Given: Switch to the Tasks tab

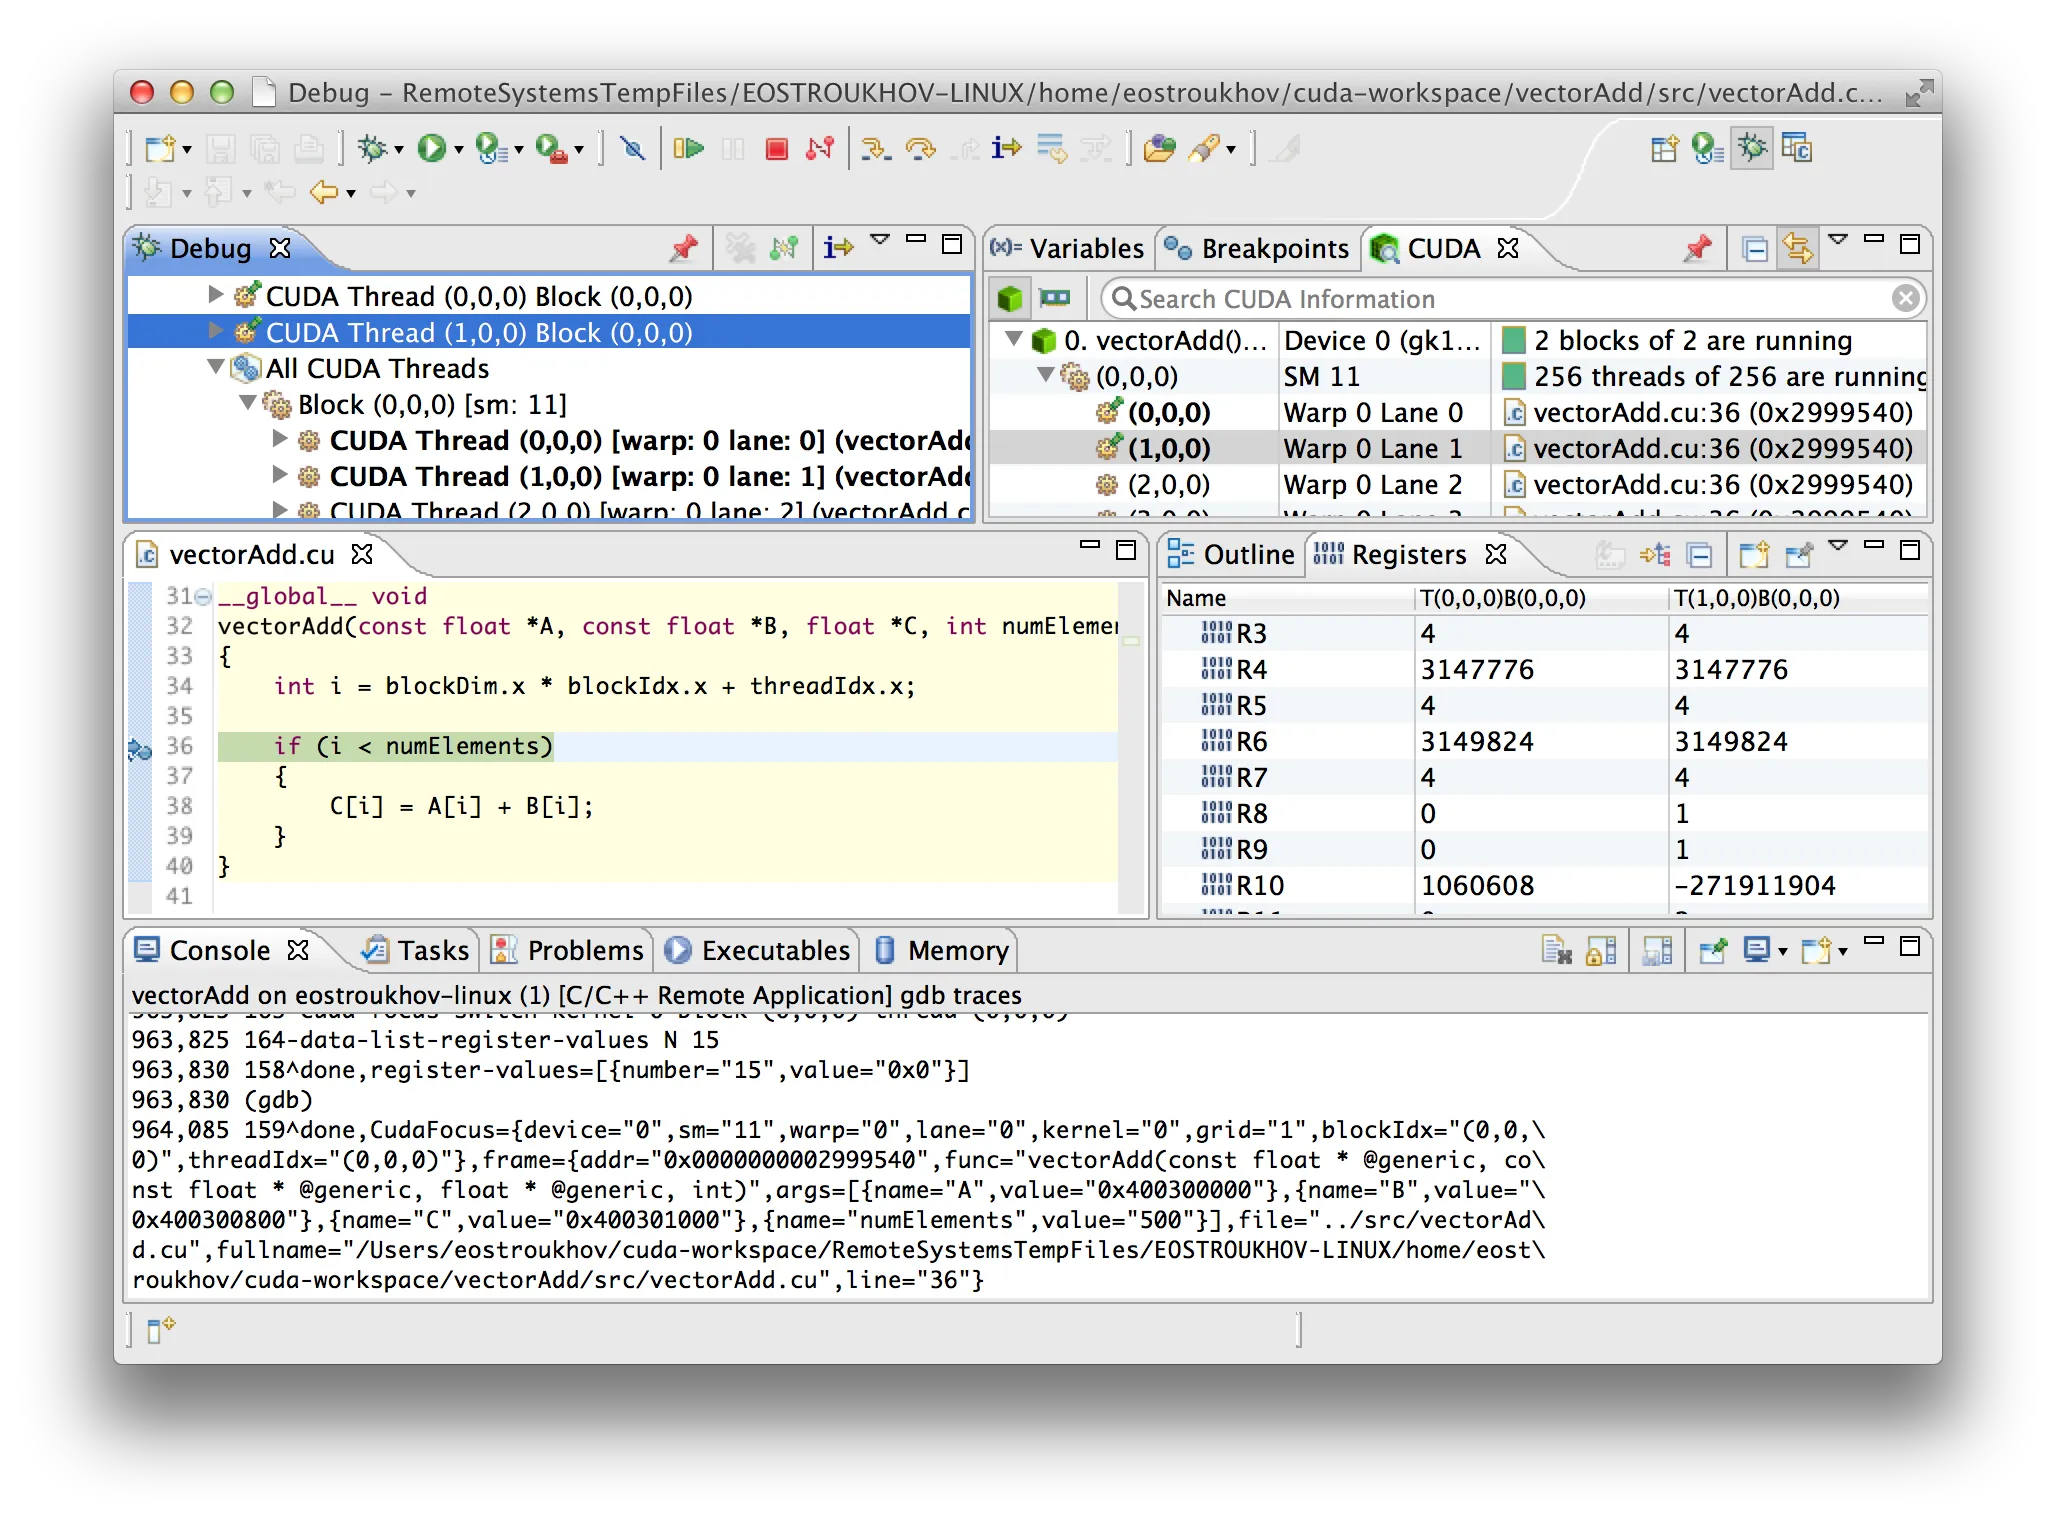Looking at the screenshot, I should pos(415,950).
